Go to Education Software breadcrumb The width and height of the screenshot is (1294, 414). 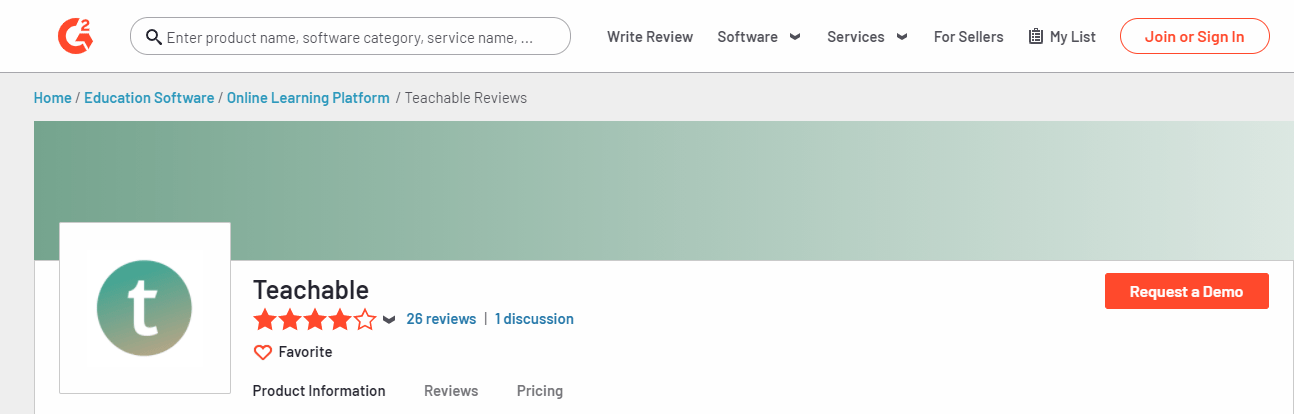click(x=149, y=98)
